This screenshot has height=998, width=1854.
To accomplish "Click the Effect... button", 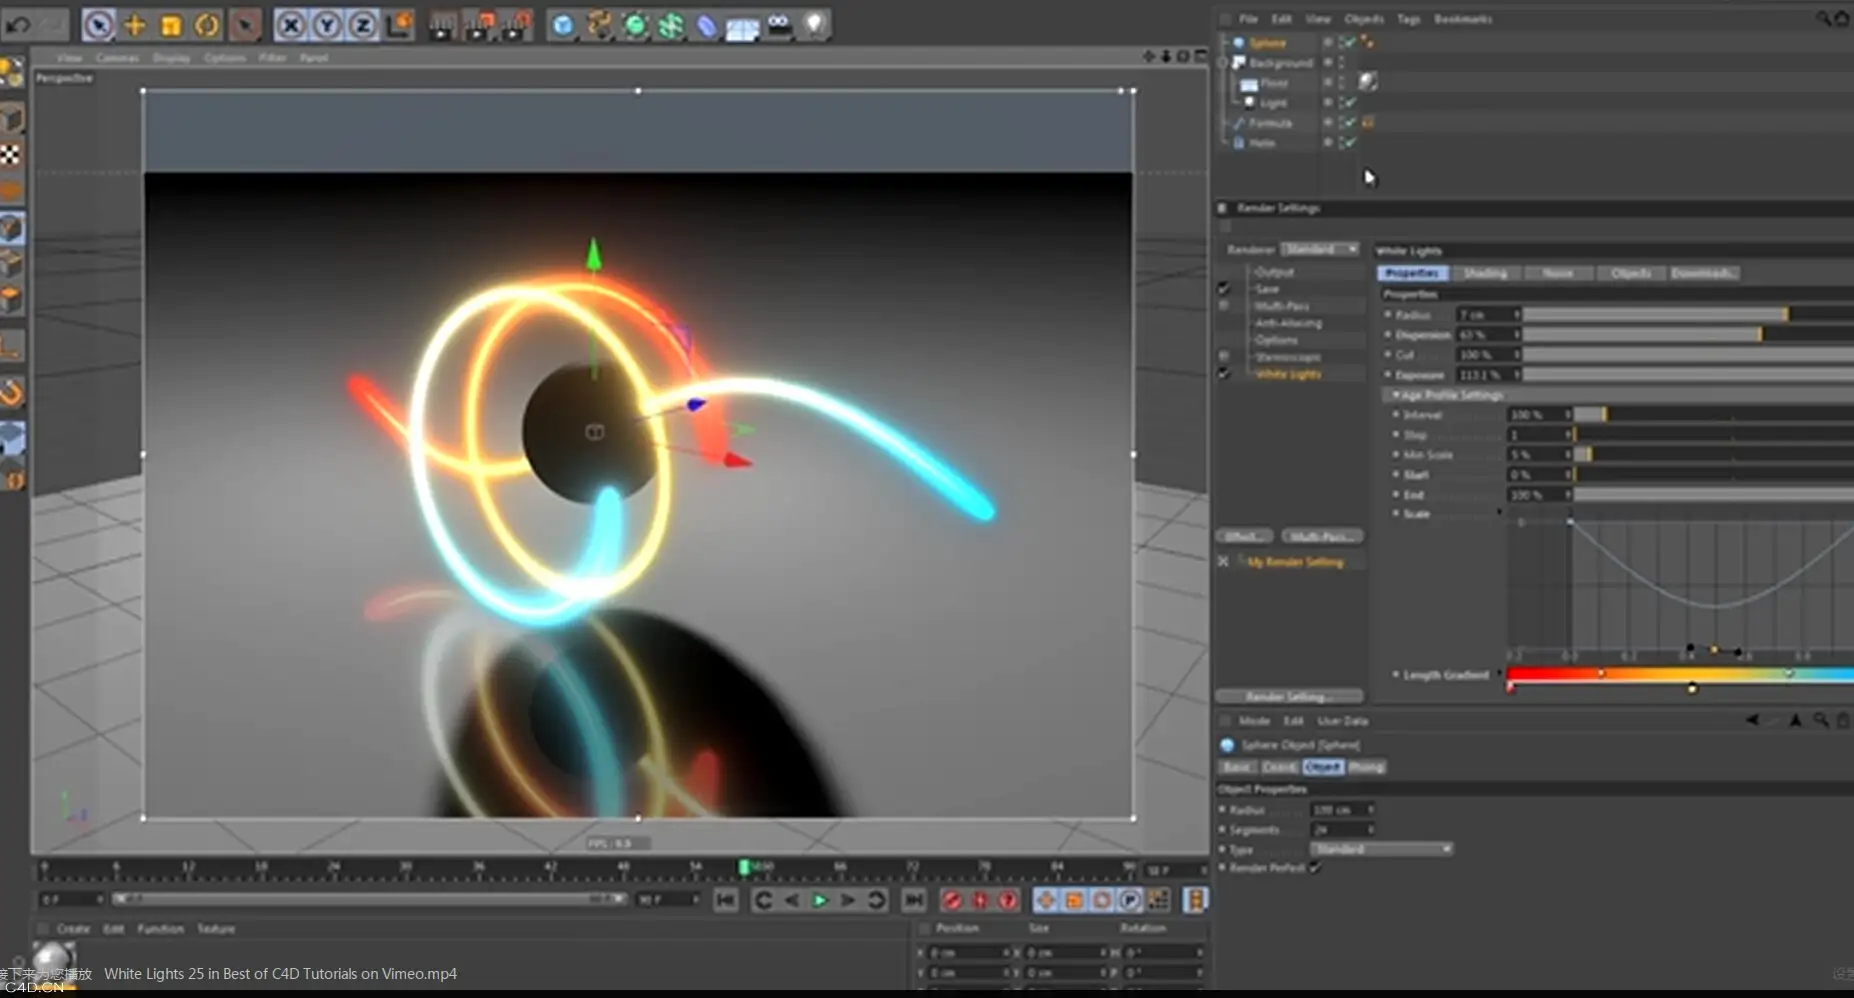I will pyautogui.click(x=1244, y=536).
